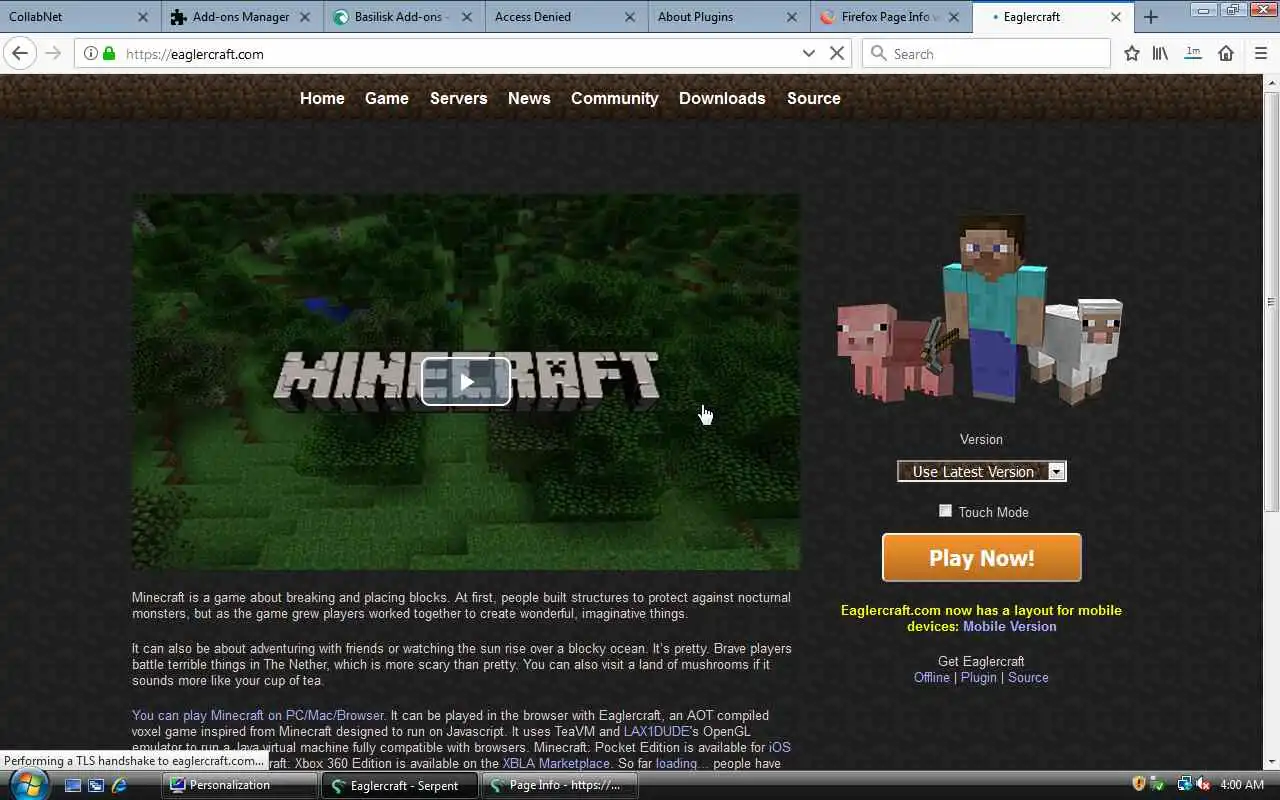Click the muted volume tray icon
1280x800 pixels.
coord(1204,785)
